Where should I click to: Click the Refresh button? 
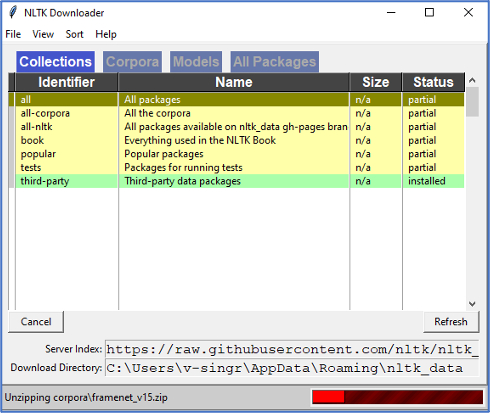tap(451, 322)
